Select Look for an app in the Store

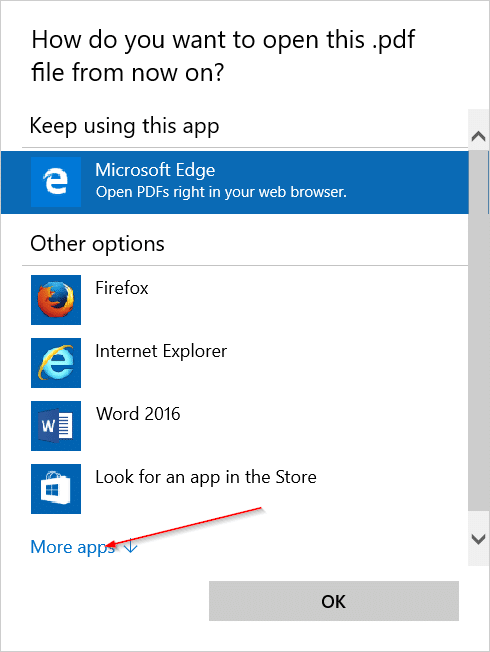tap(206, 477)
